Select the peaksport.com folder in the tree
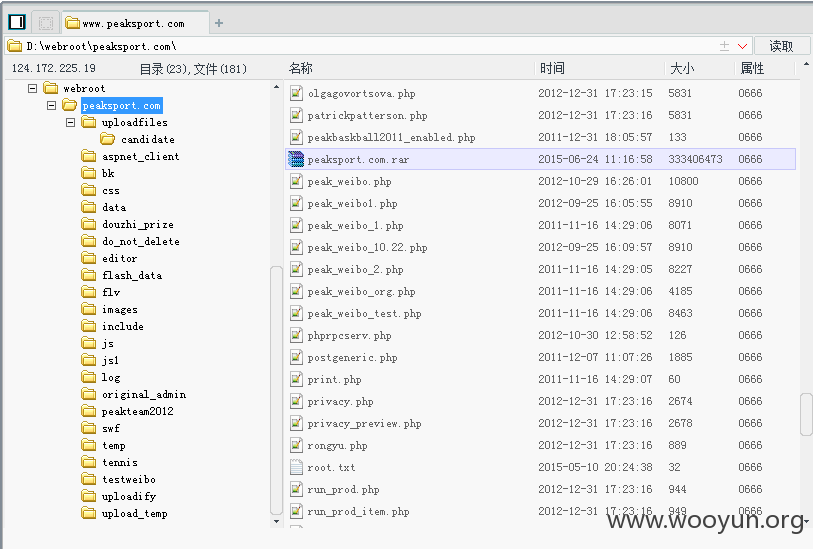The width and height of the screenshot is (813, 549). click(122, 105)
